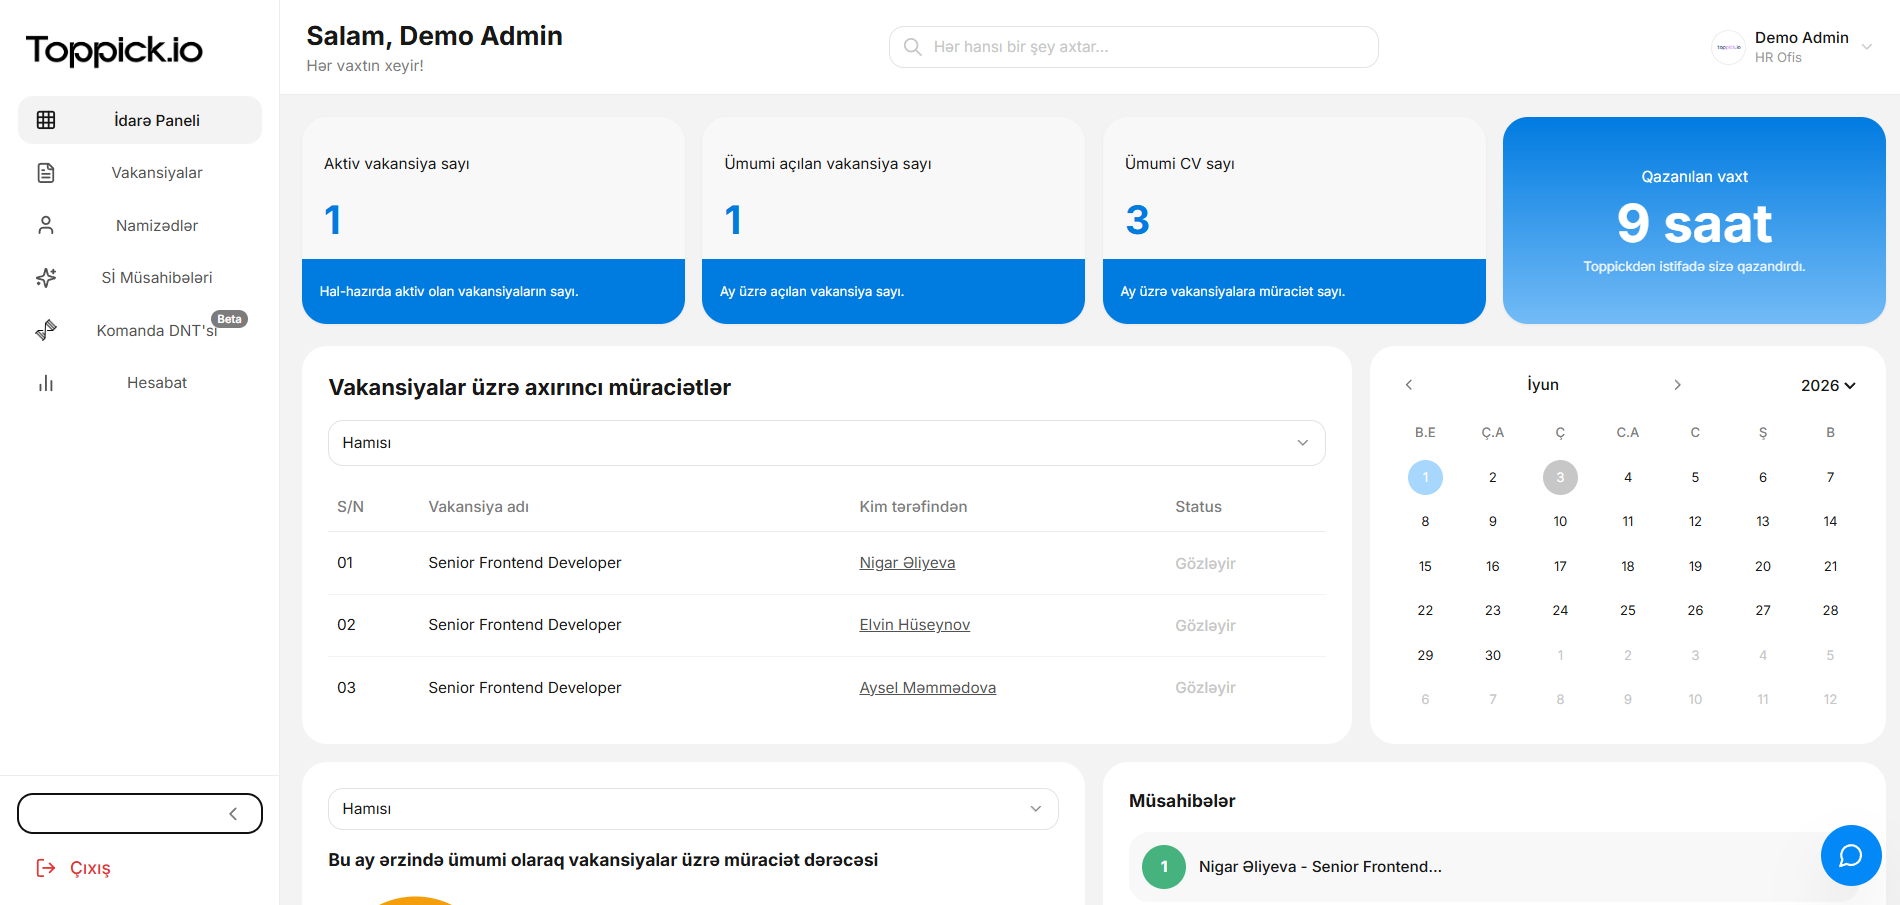Select June 30 on the calendar
1900x905 pixels.
coord(1493,655)
